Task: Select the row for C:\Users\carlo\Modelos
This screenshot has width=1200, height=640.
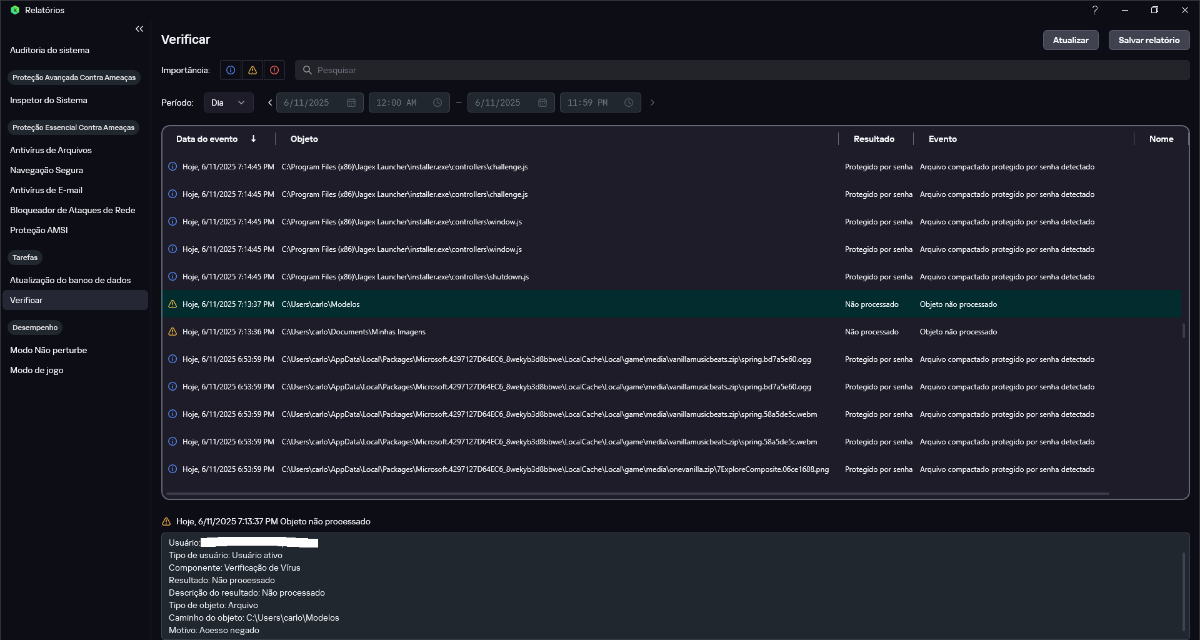Action: [x=672, y=304]
